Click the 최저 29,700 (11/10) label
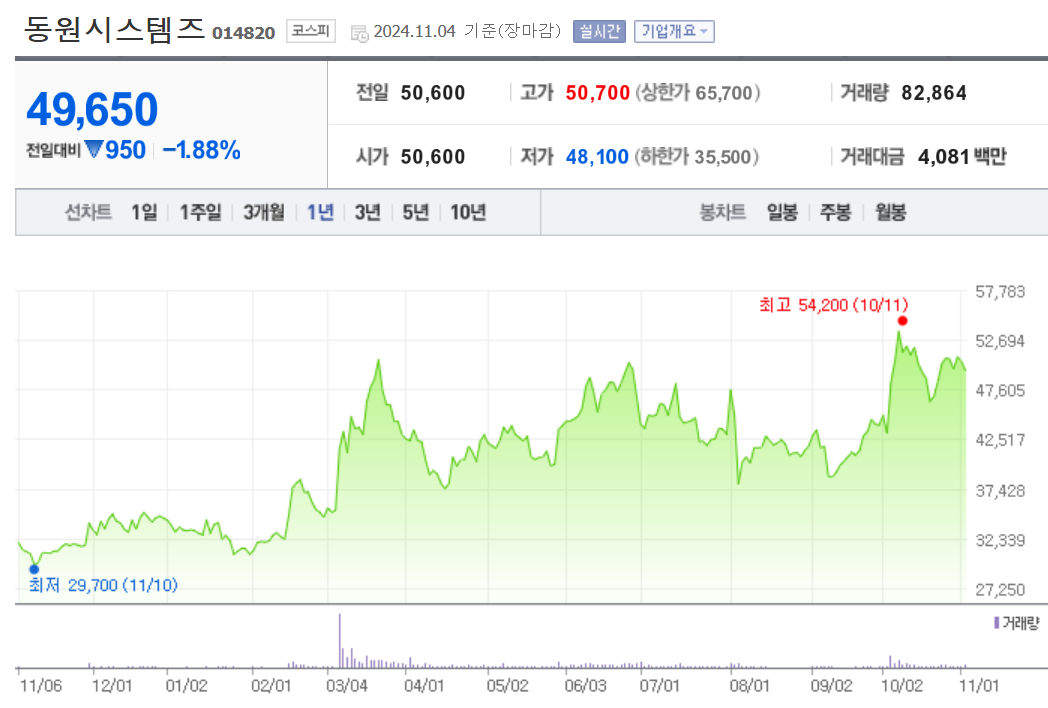The height and width of the screenshot is (708, 1048). tap(103, 586)
